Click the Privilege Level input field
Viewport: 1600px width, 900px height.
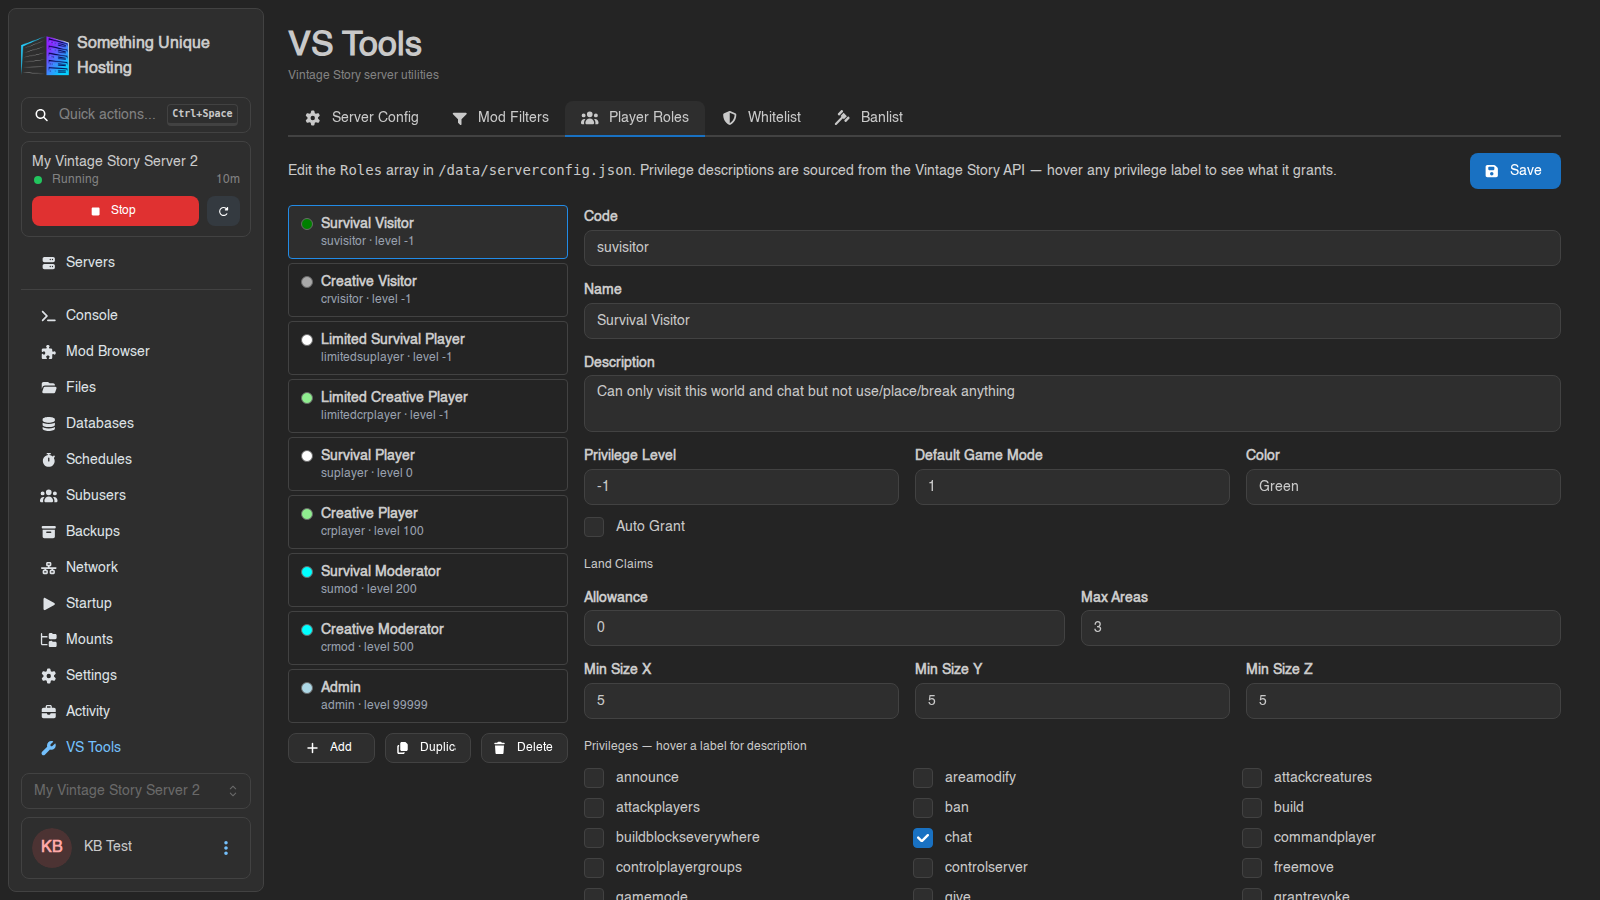click(741, 487)
